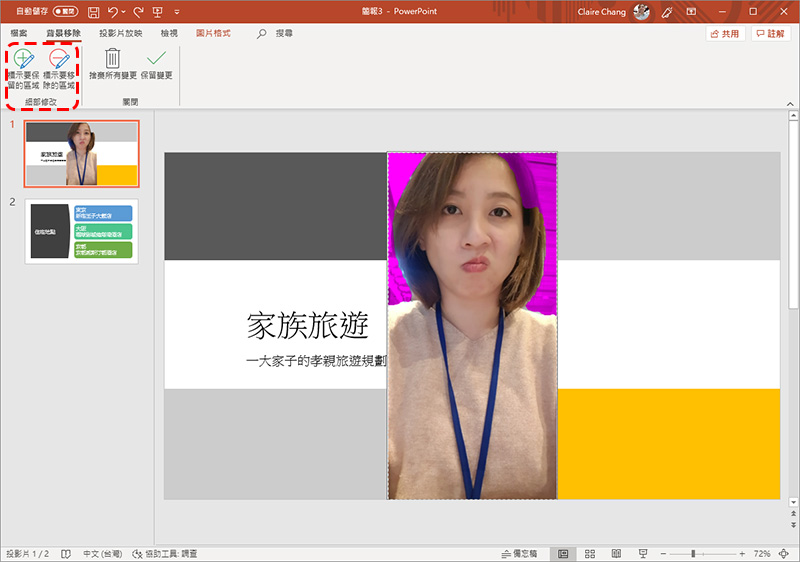
Task: Click the portrait picture on slide
Action: click(472, 325)
